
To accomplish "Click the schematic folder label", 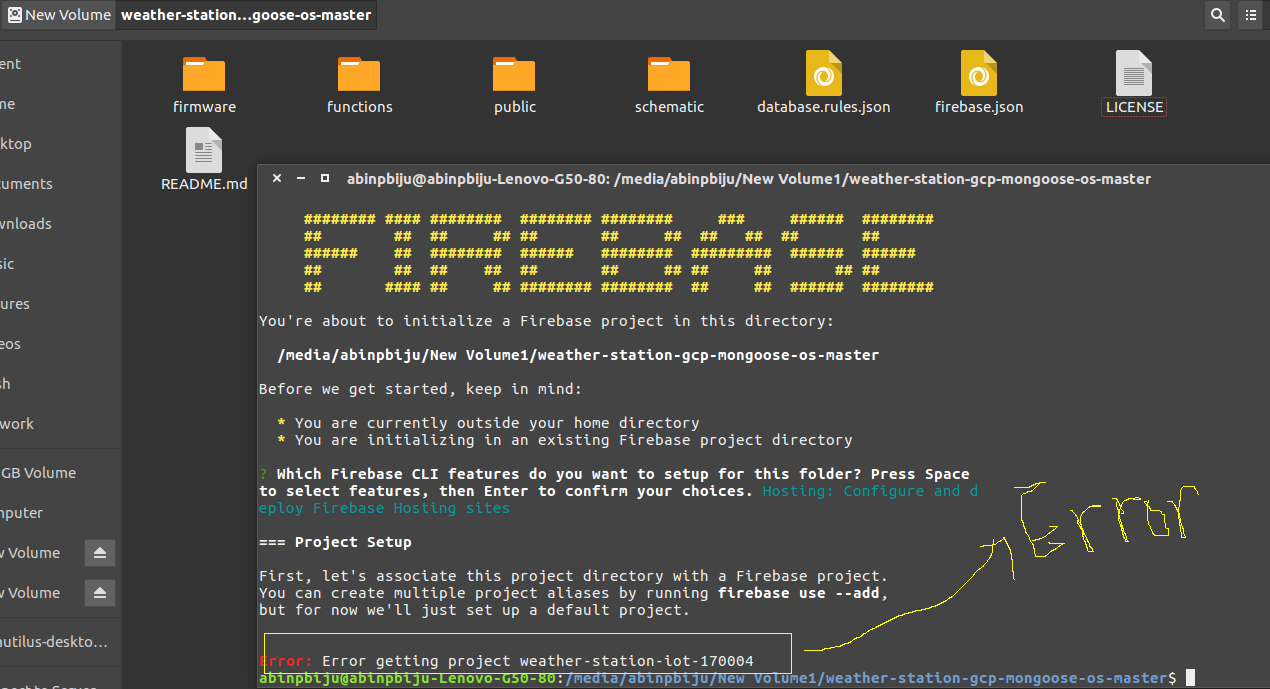I will (669, 107).
